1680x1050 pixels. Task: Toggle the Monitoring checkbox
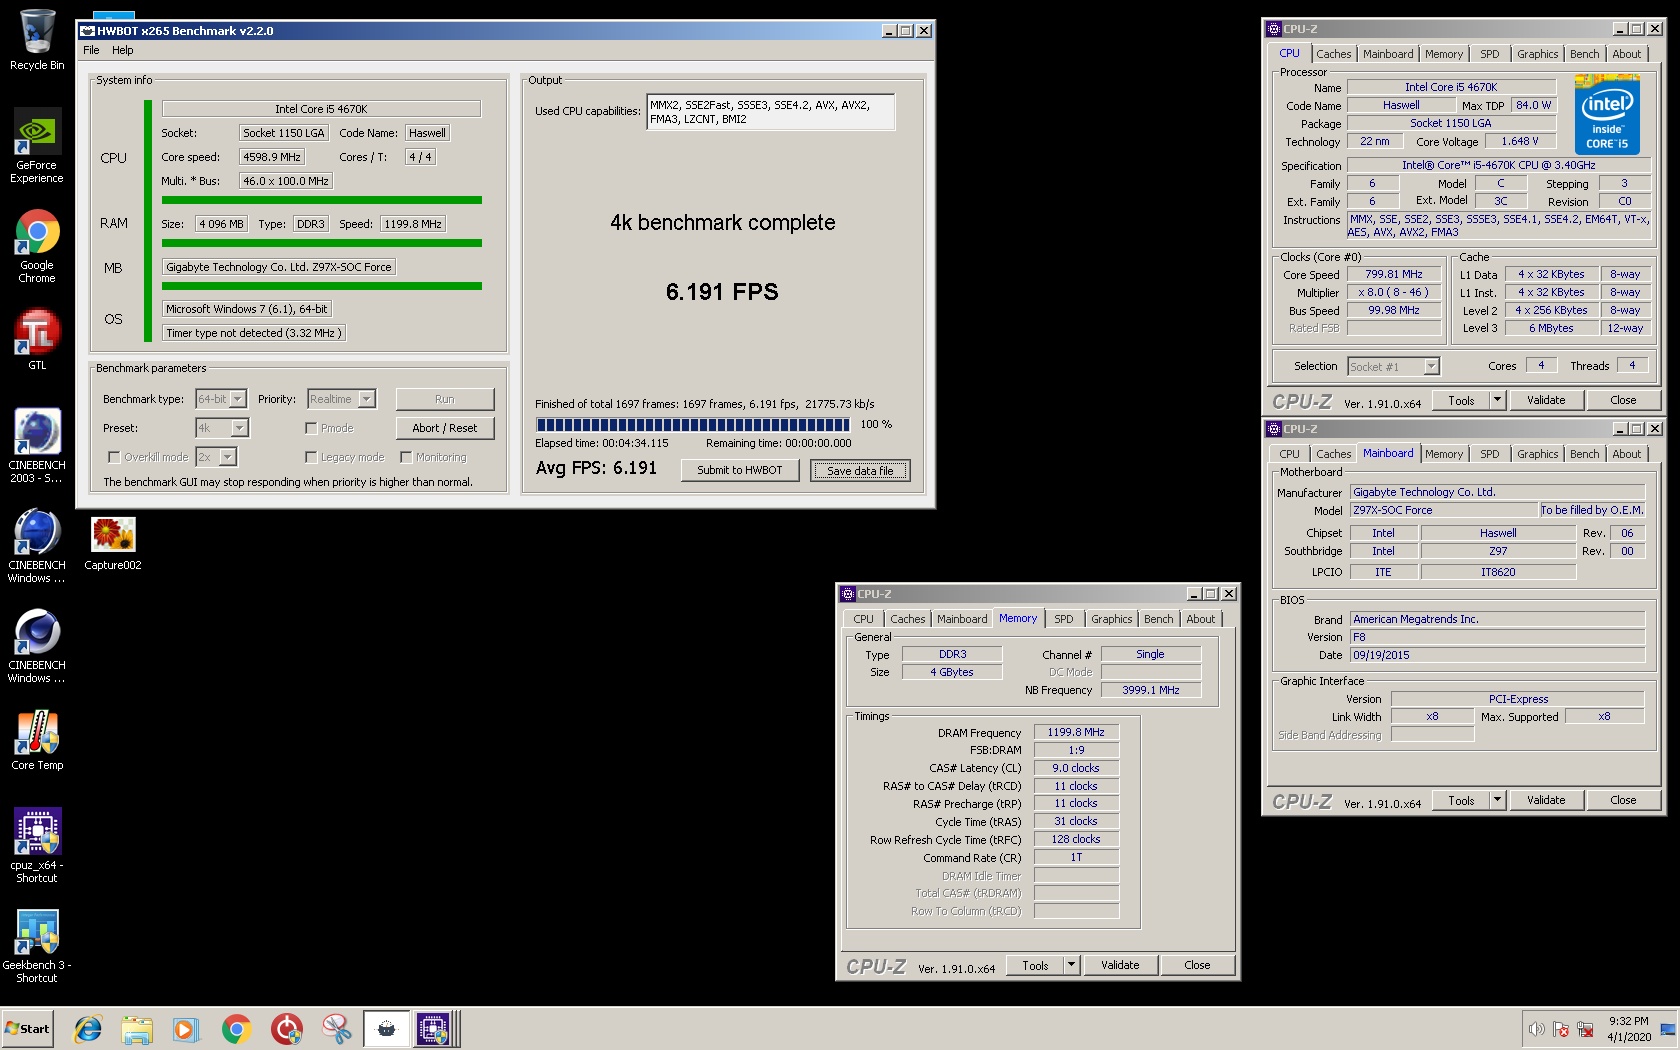click(406, 457)
